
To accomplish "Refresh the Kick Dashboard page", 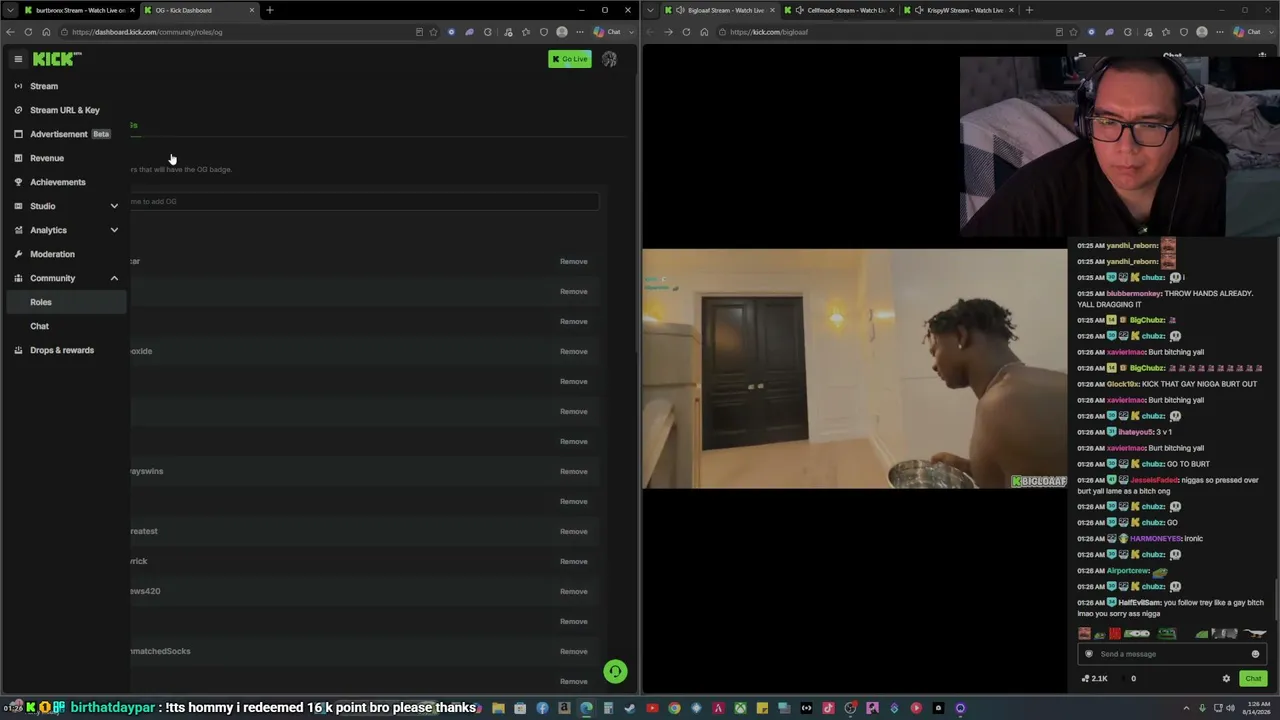I will click(28, 32).
